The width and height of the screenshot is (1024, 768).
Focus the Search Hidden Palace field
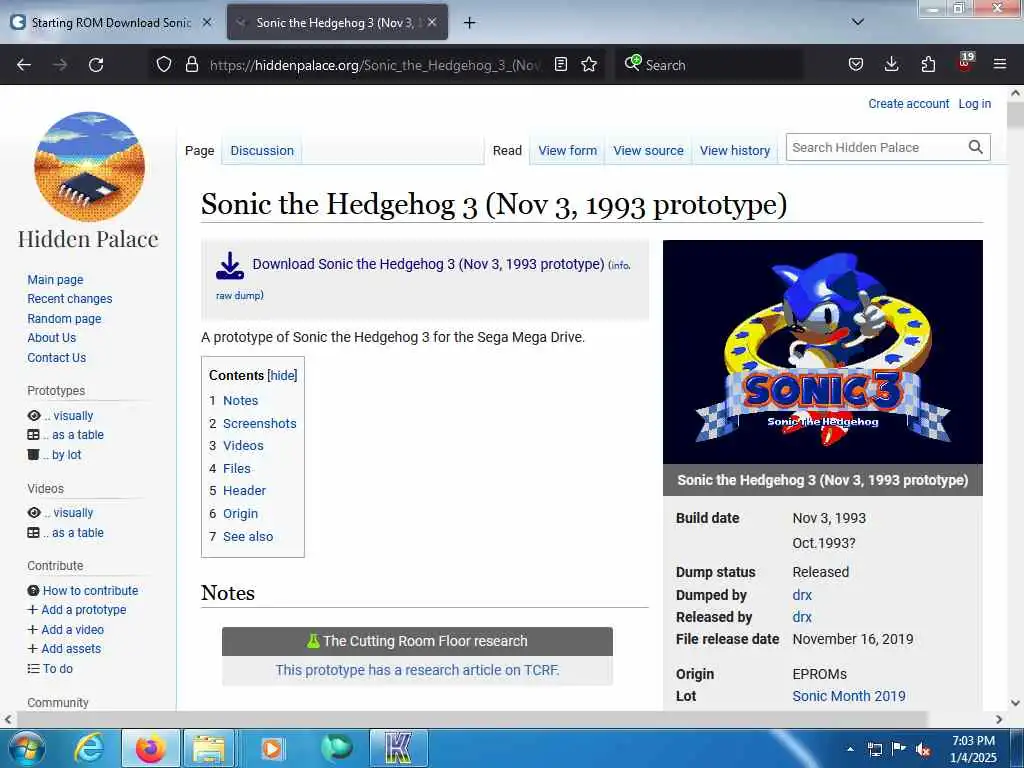(876, 148)
